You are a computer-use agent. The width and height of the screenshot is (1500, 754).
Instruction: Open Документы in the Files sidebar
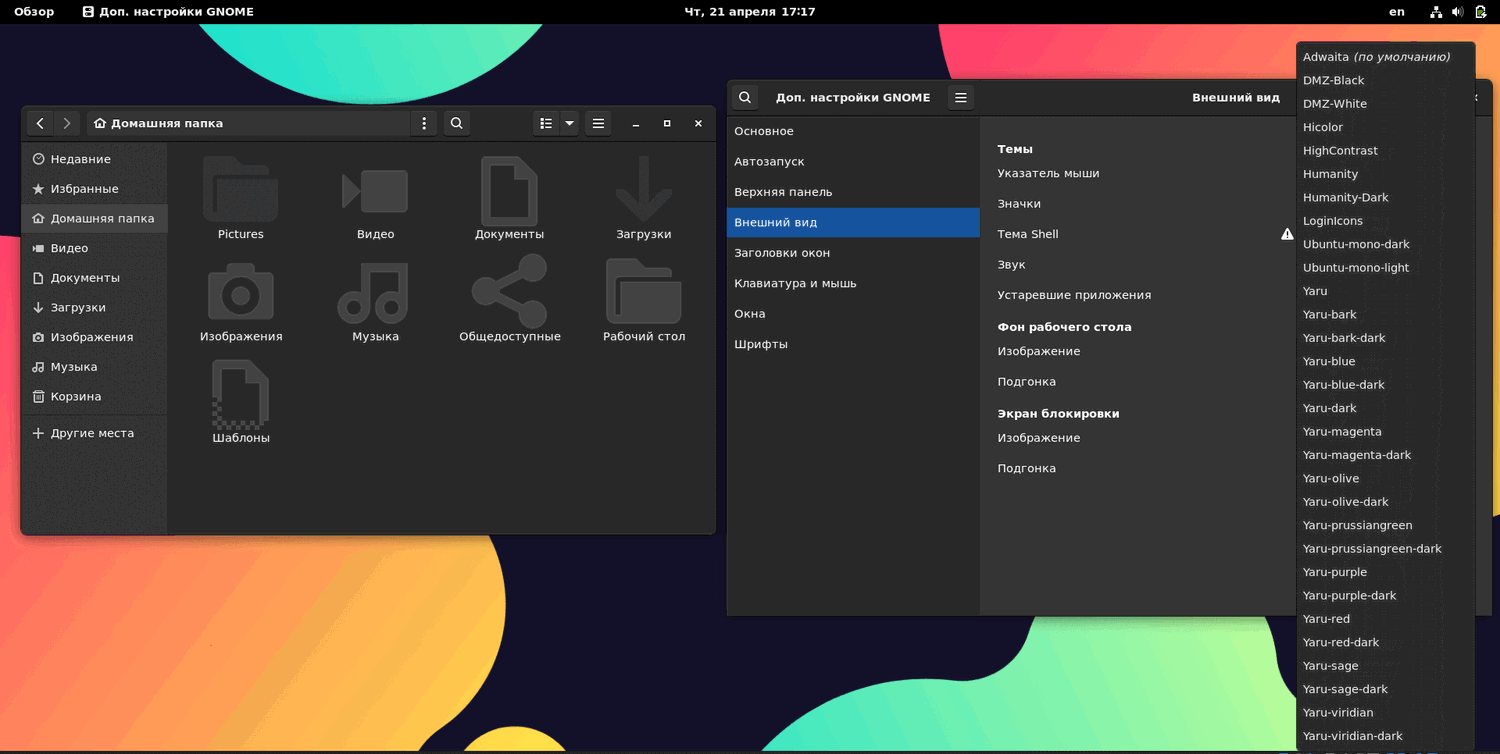click(94, 278)
